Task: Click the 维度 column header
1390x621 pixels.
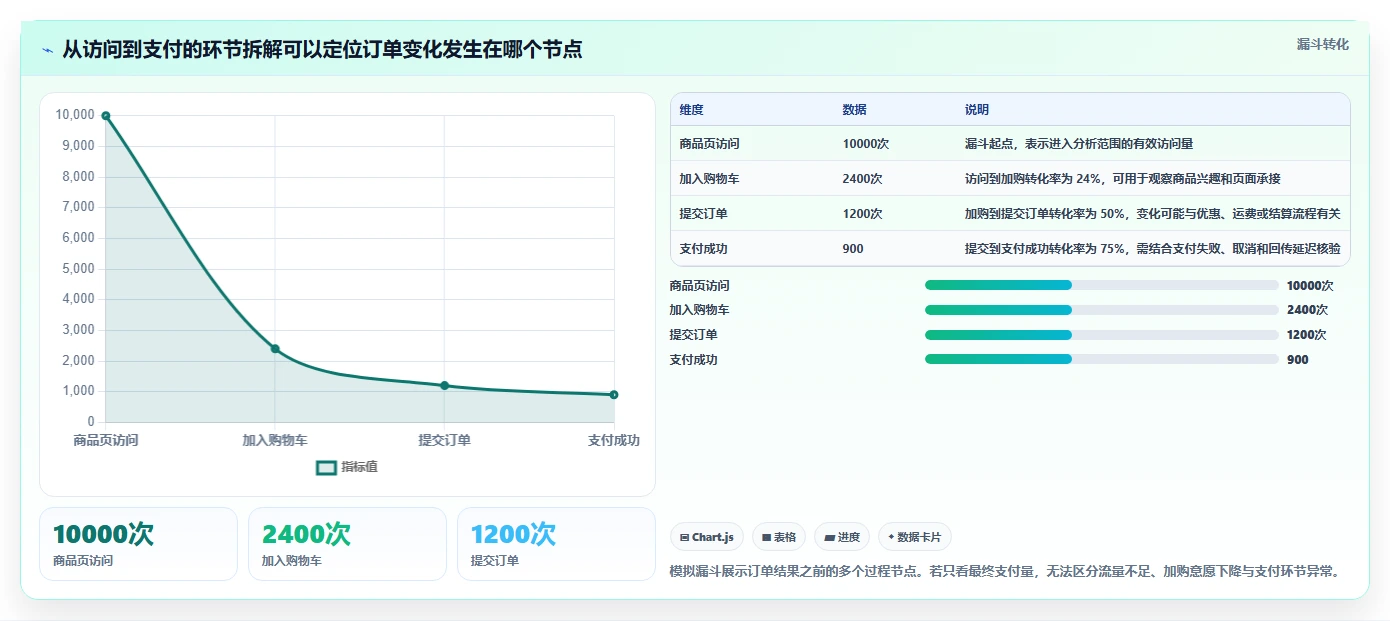Action: point(692,110)
